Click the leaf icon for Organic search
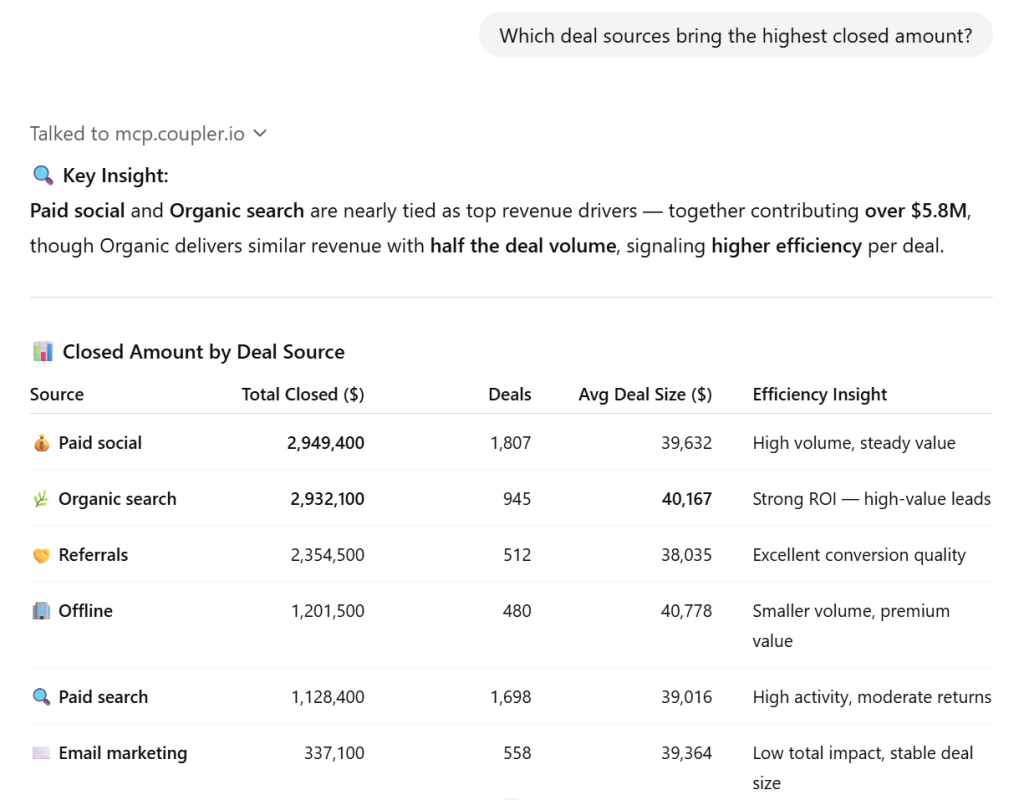The height and width of the screenshot is (800, 1024). coord(41,499)
